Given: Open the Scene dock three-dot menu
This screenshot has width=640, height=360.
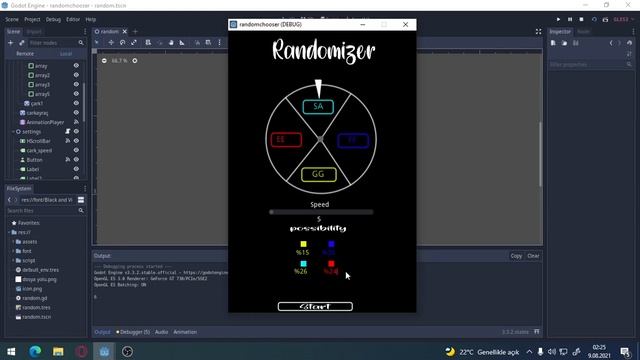Looking at the screenshot, I should tap(85, 31).
